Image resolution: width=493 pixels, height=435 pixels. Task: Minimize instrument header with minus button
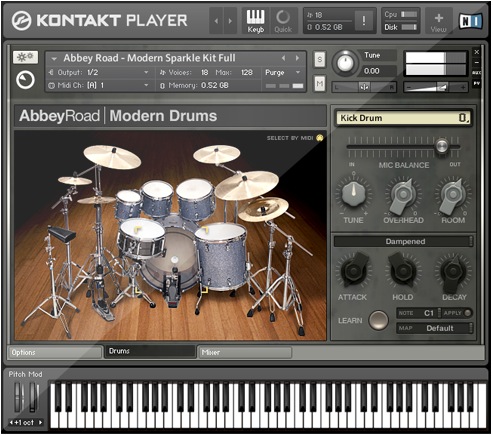(x=477, y=62)
